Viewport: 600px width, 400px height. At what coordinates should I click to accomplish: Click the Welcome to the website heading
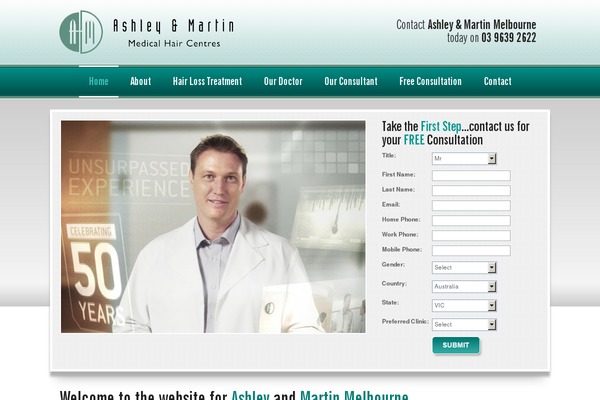click(x=234, y=395)
